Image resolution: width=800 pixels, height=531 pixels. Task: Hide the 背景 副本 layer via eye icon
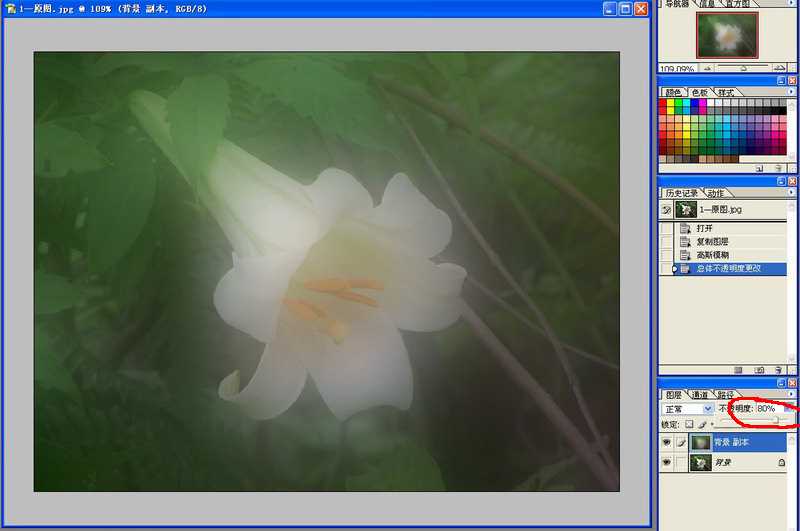coord(666,442)
